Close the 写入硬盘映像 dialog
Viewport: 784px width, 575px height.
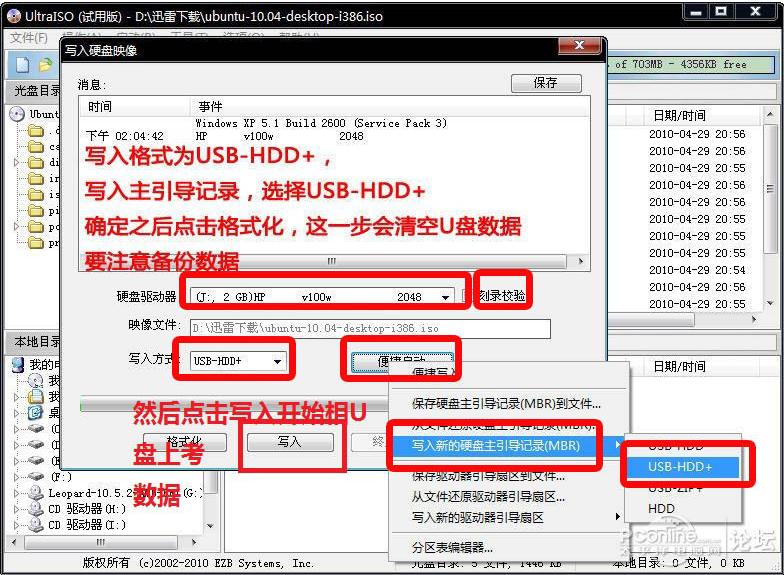tap(579, 46)
